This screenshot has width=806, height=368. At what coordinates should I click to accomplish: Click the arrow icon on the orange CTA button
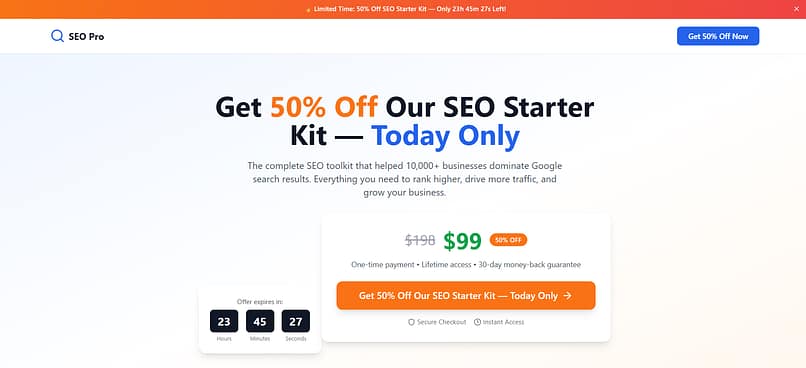point(567,296)
